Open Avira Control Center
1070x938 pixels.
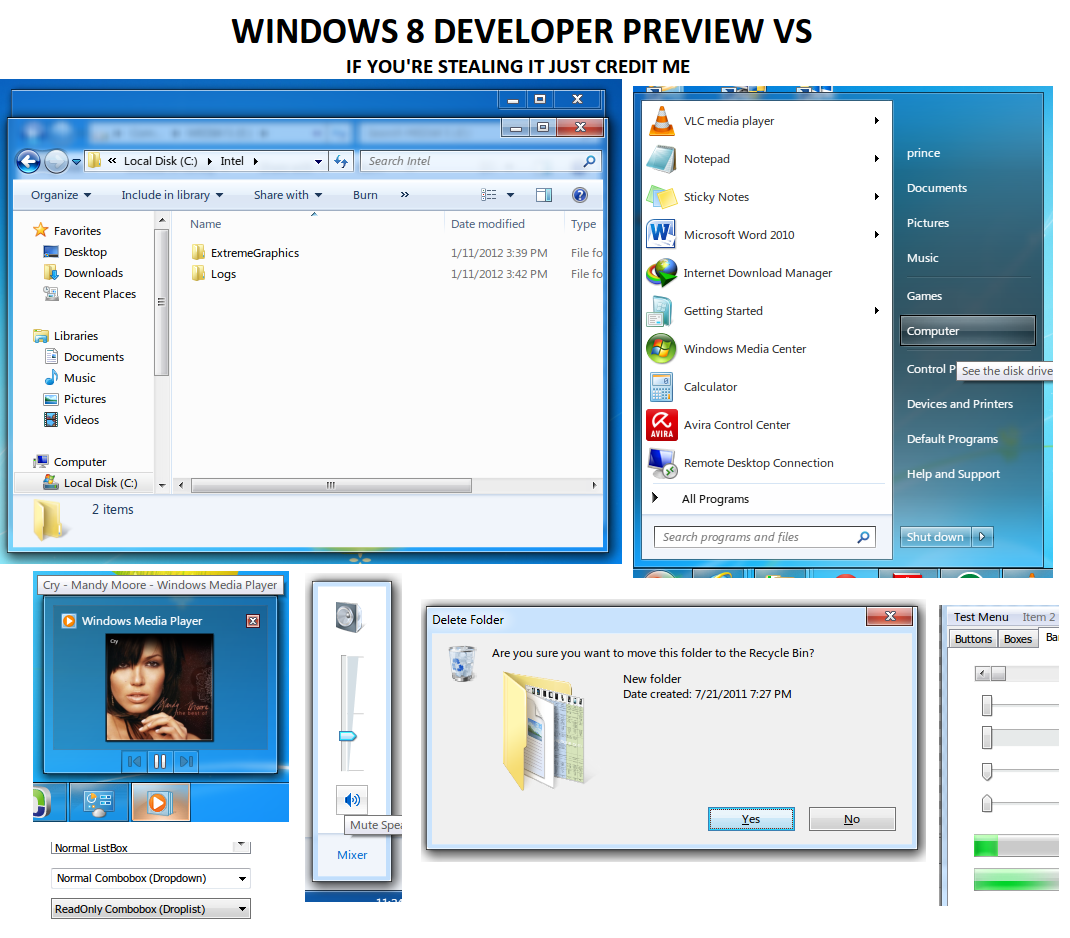[735, 424]
